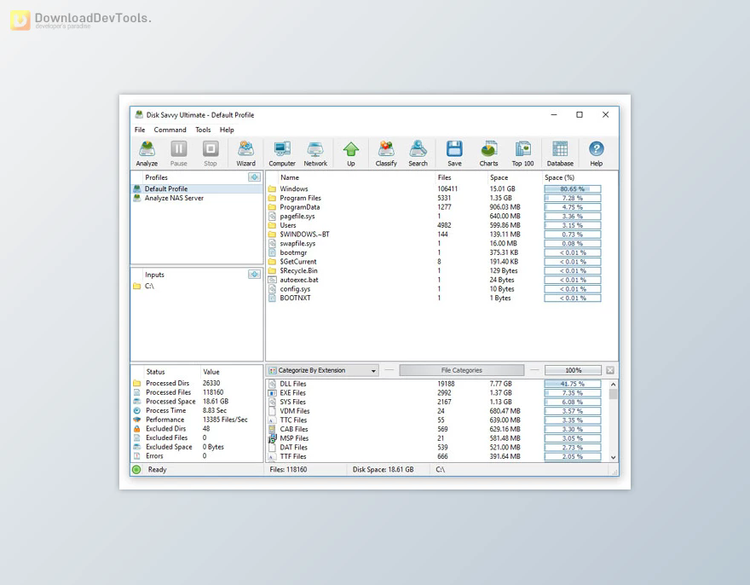Screen dimensions: 750x585
Task: Show the Top 100 files
Action: point(523,153)
